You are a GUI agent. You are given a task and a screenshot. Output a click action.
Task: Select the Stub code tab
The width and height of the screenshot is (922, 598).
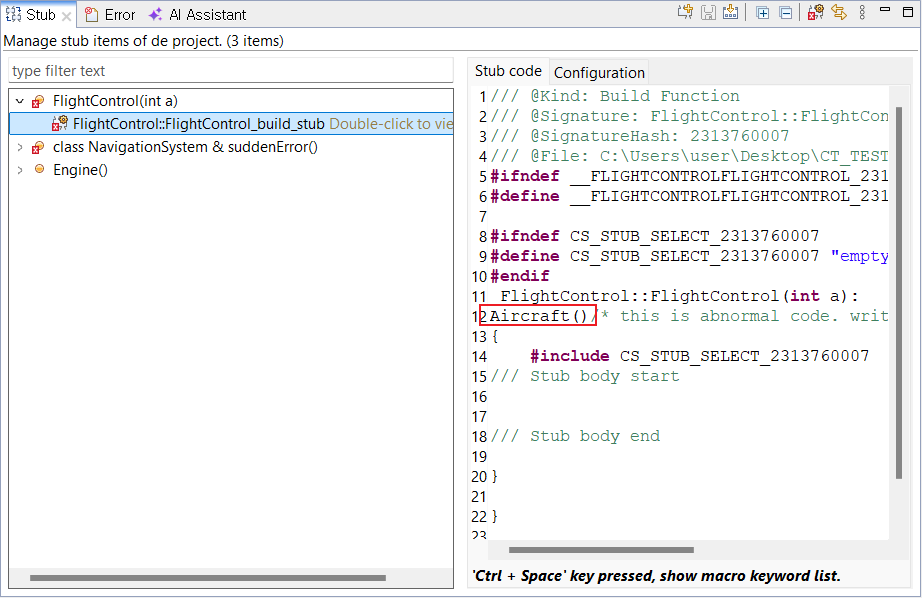point(508,71)
